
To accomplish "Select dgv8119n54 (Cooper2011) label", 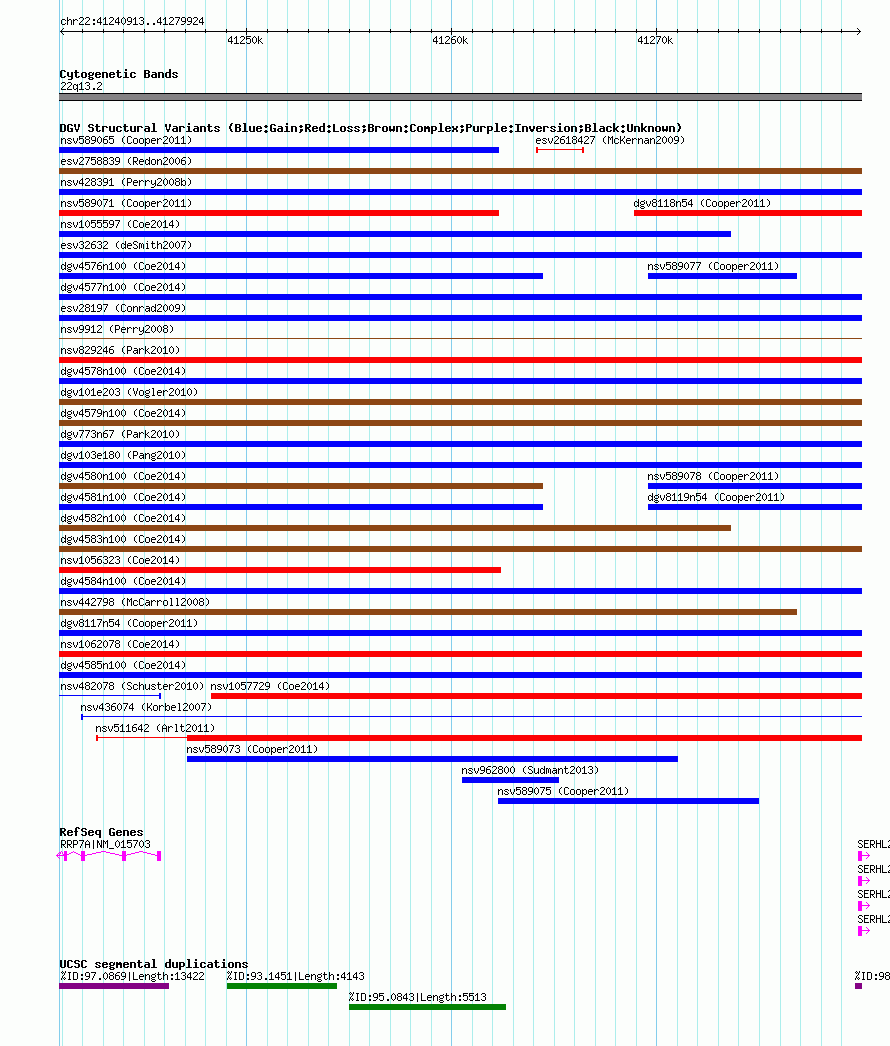I will pos(716,498).
